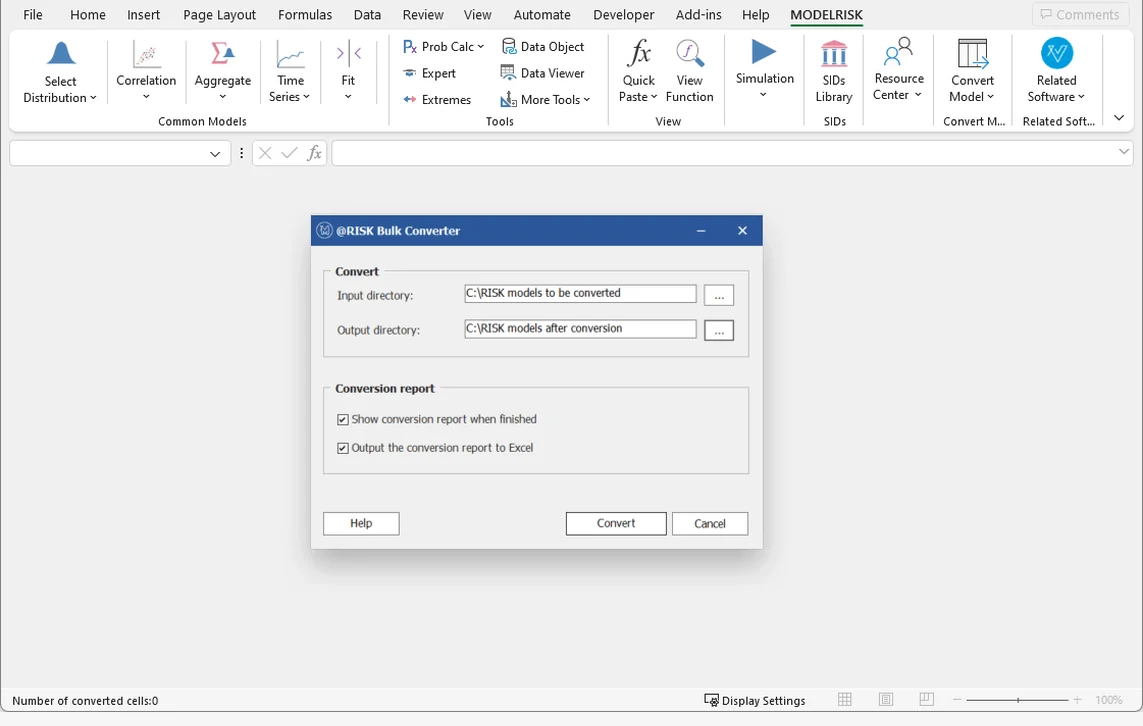Switch to the Review tab
The height and width of the screenshot is (726, 1143).
423,15
